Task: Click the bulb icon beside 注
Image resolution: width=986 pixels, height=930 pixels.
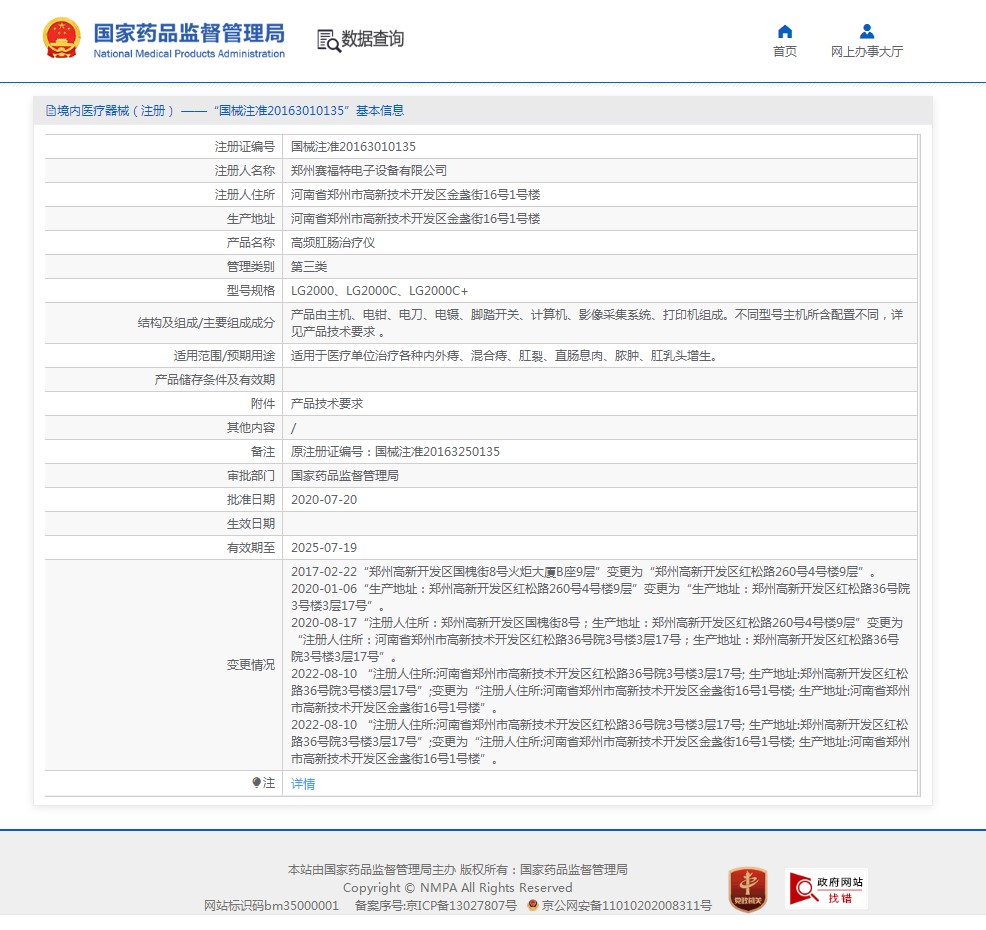Action: (x=257, y=783)
